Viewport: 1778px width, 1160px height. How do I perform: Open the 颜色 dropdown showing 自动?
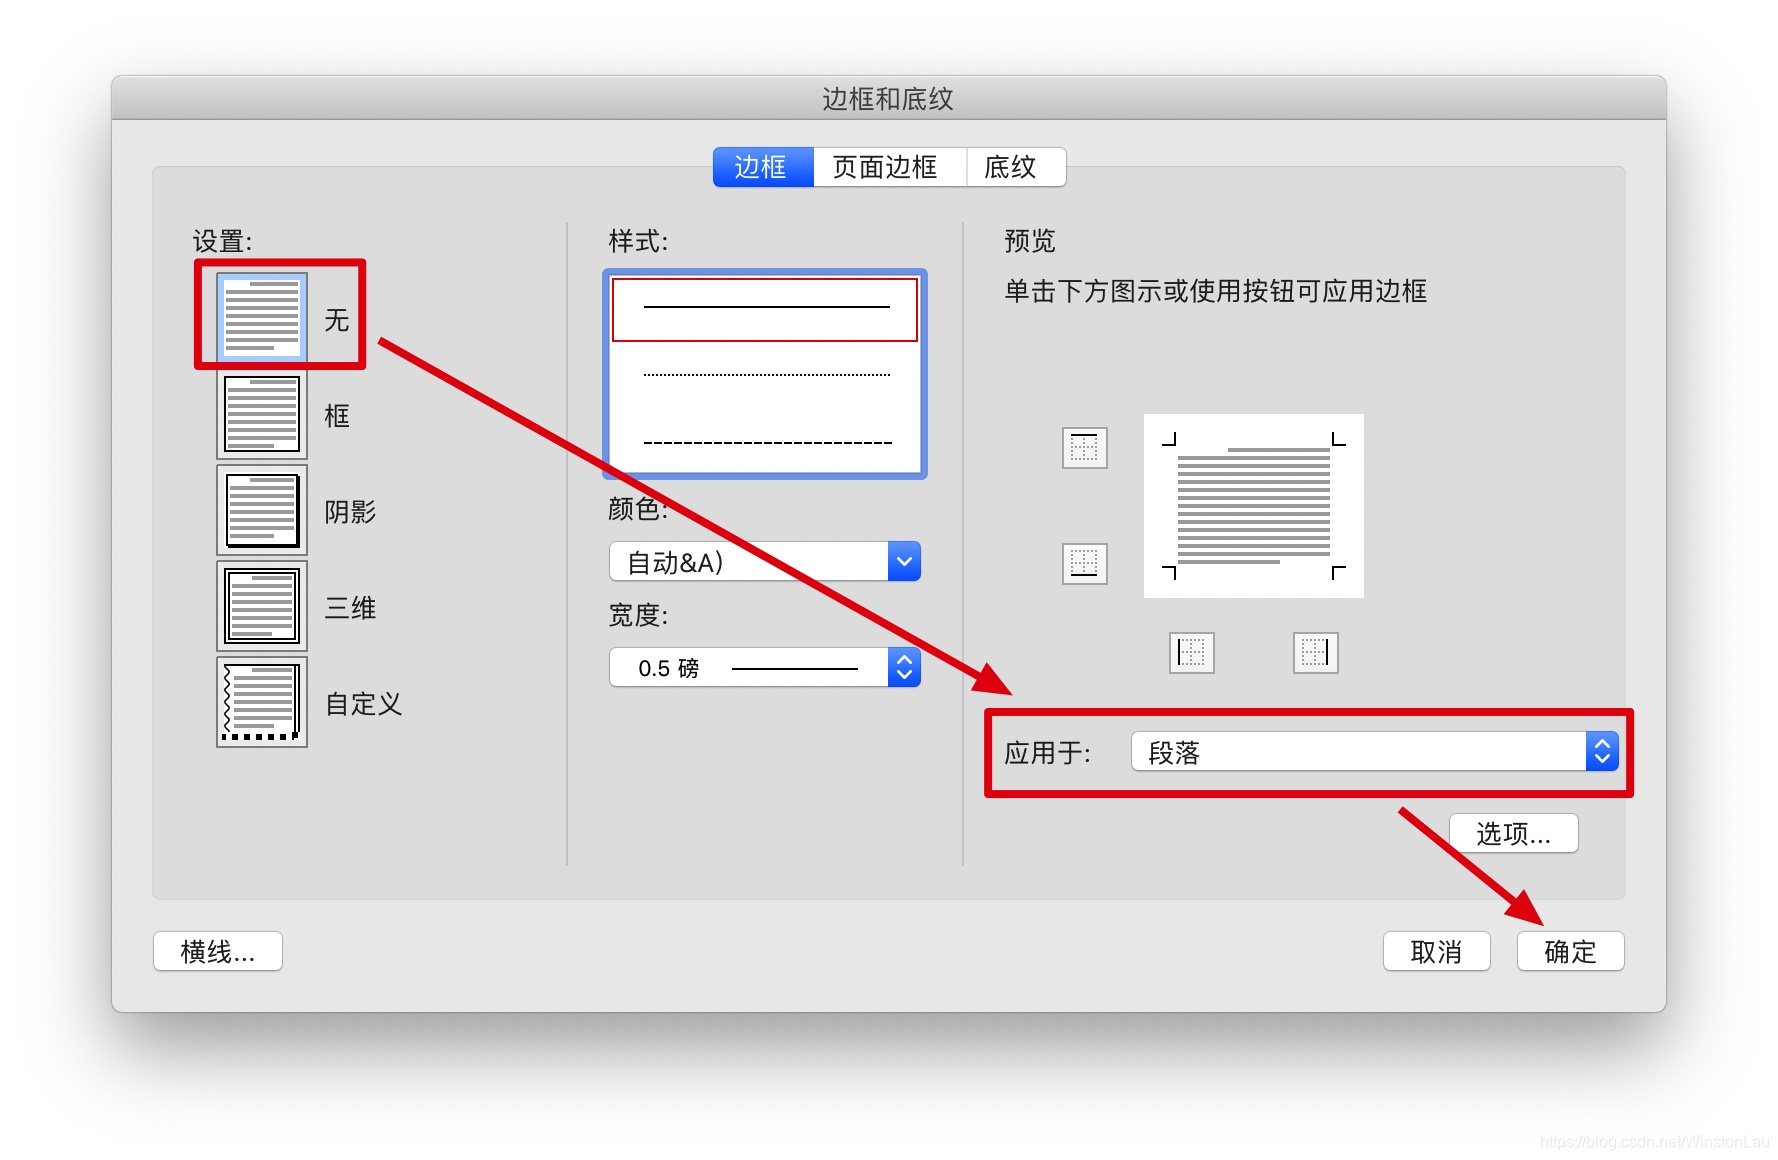(765, 562)
